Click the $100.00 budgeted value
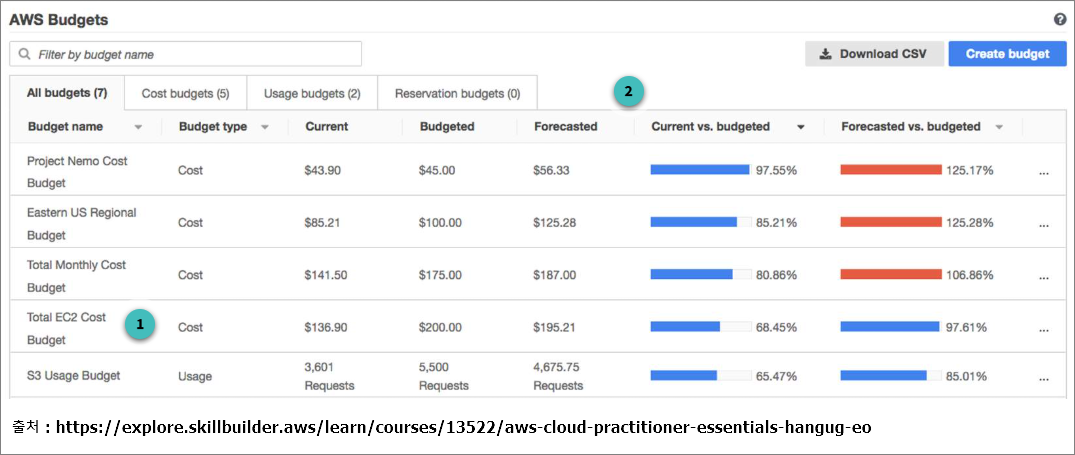The image size is (1075, 455). click(440, 223)
